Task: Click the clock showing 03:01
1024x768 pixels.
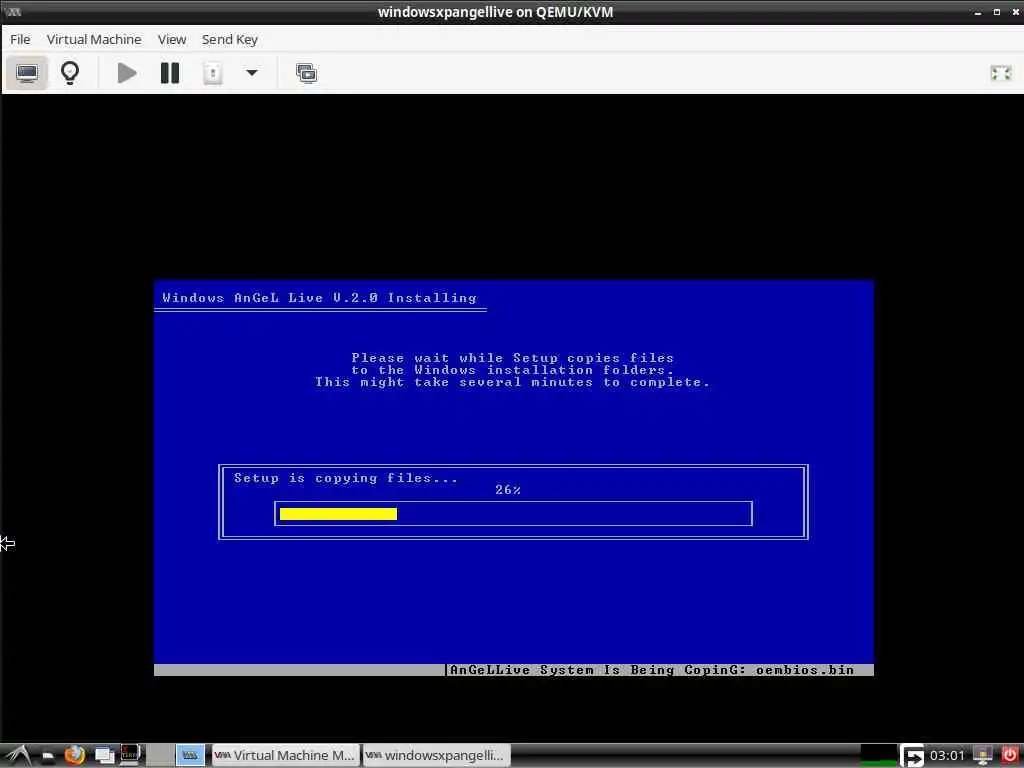Action: (947, 756)
